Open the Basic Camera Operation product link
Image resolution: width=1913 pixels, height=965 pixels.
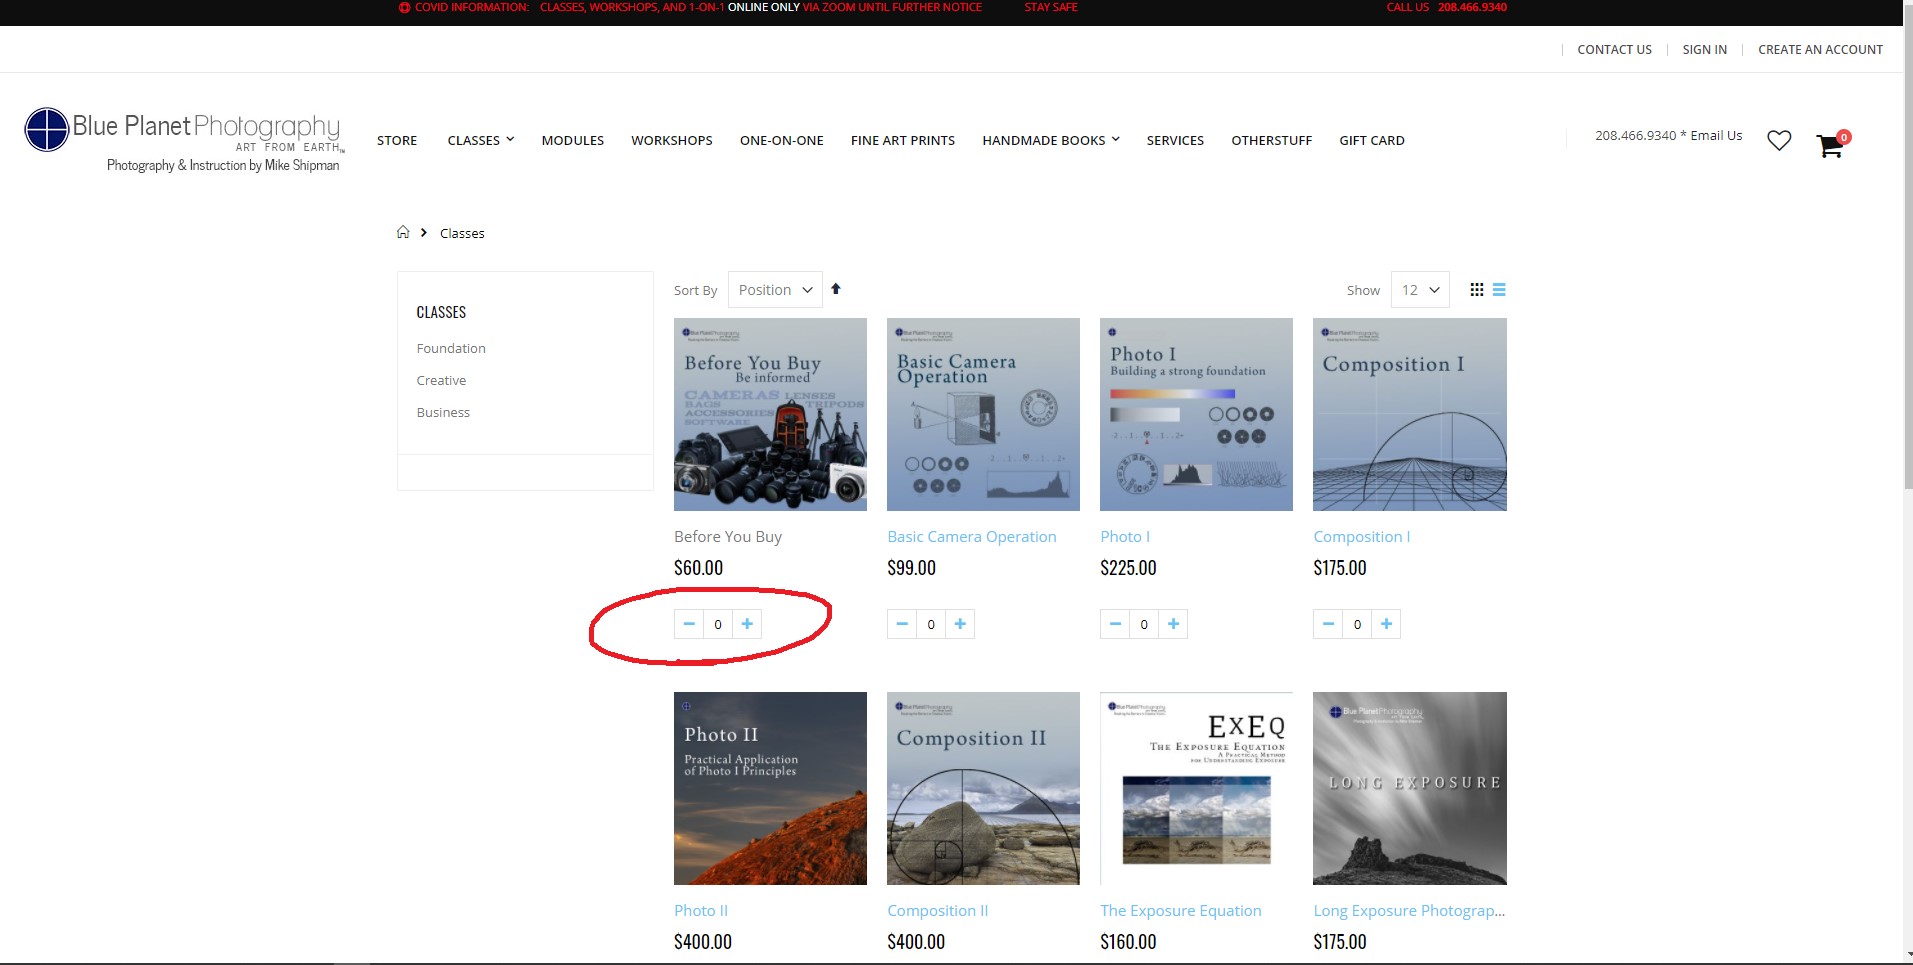971,536
